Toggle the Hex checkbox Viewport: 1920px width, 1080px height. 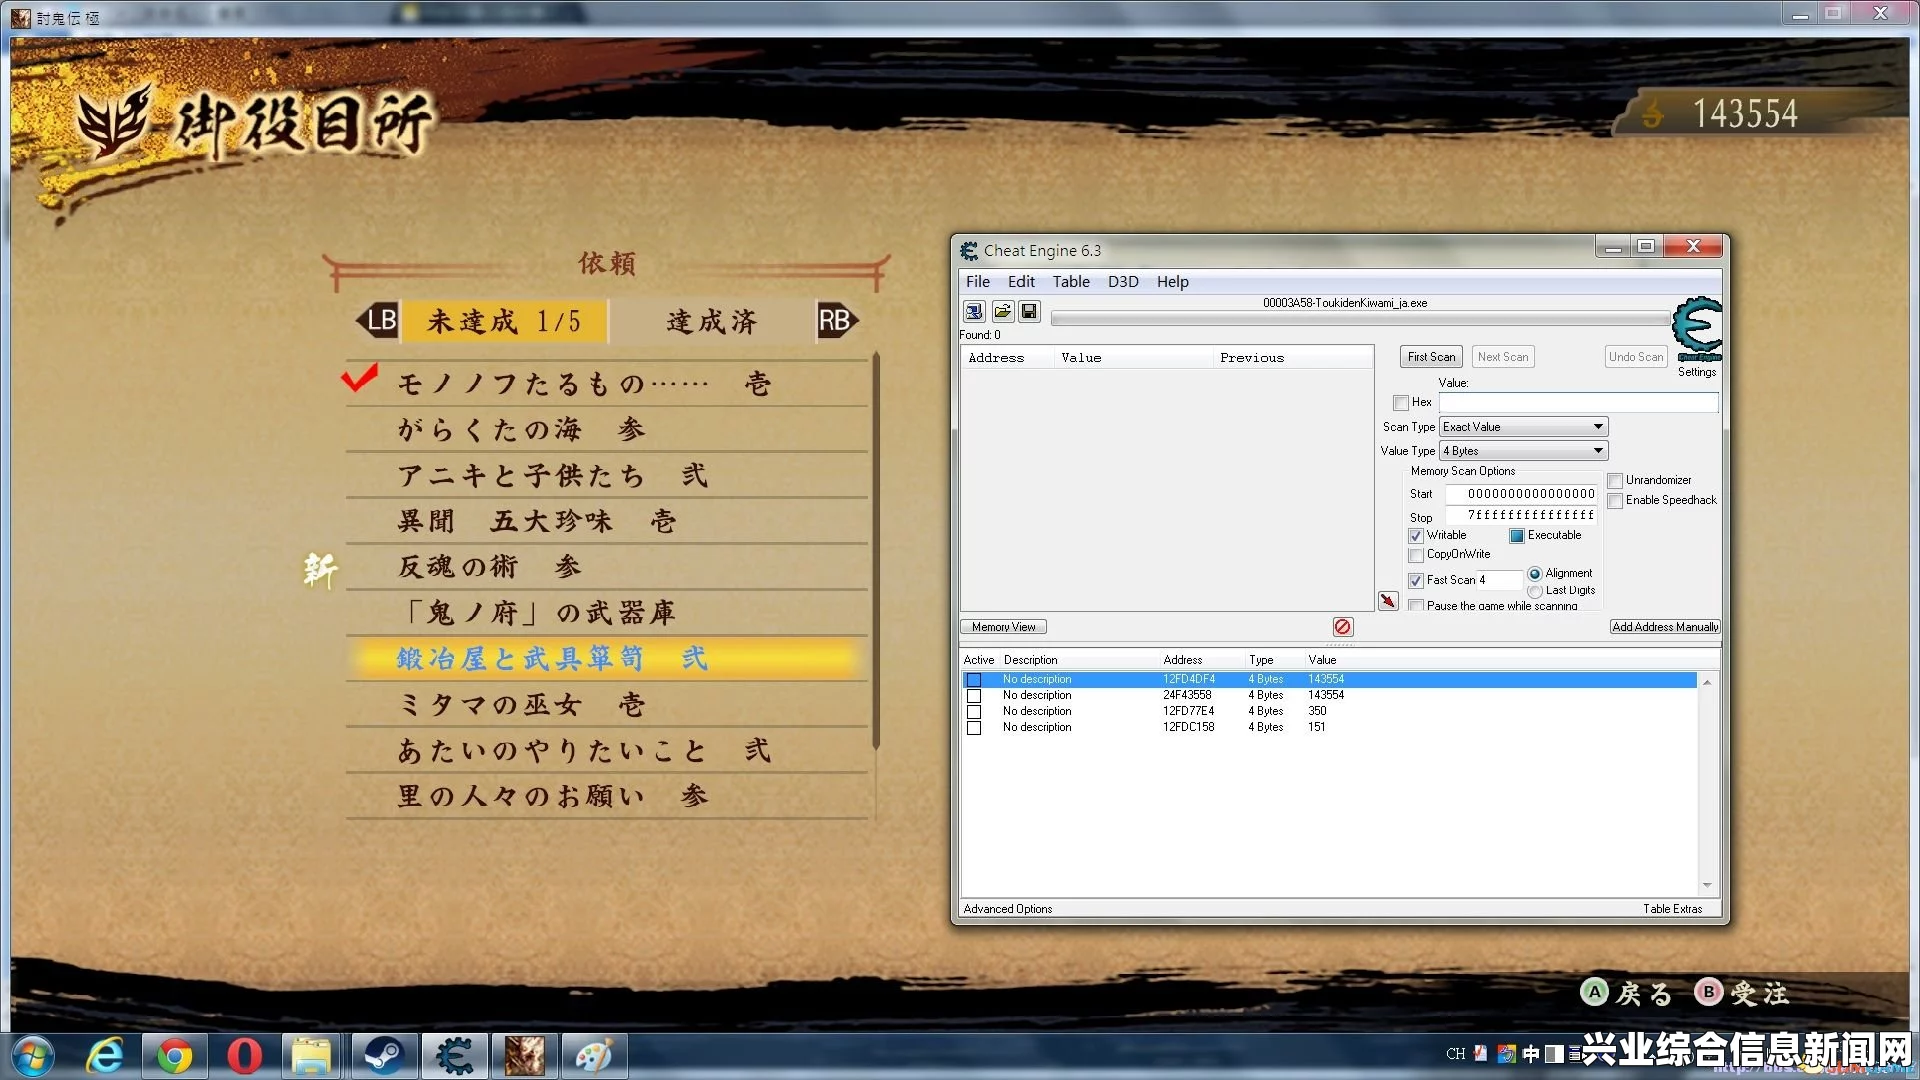pos(1401,403)
